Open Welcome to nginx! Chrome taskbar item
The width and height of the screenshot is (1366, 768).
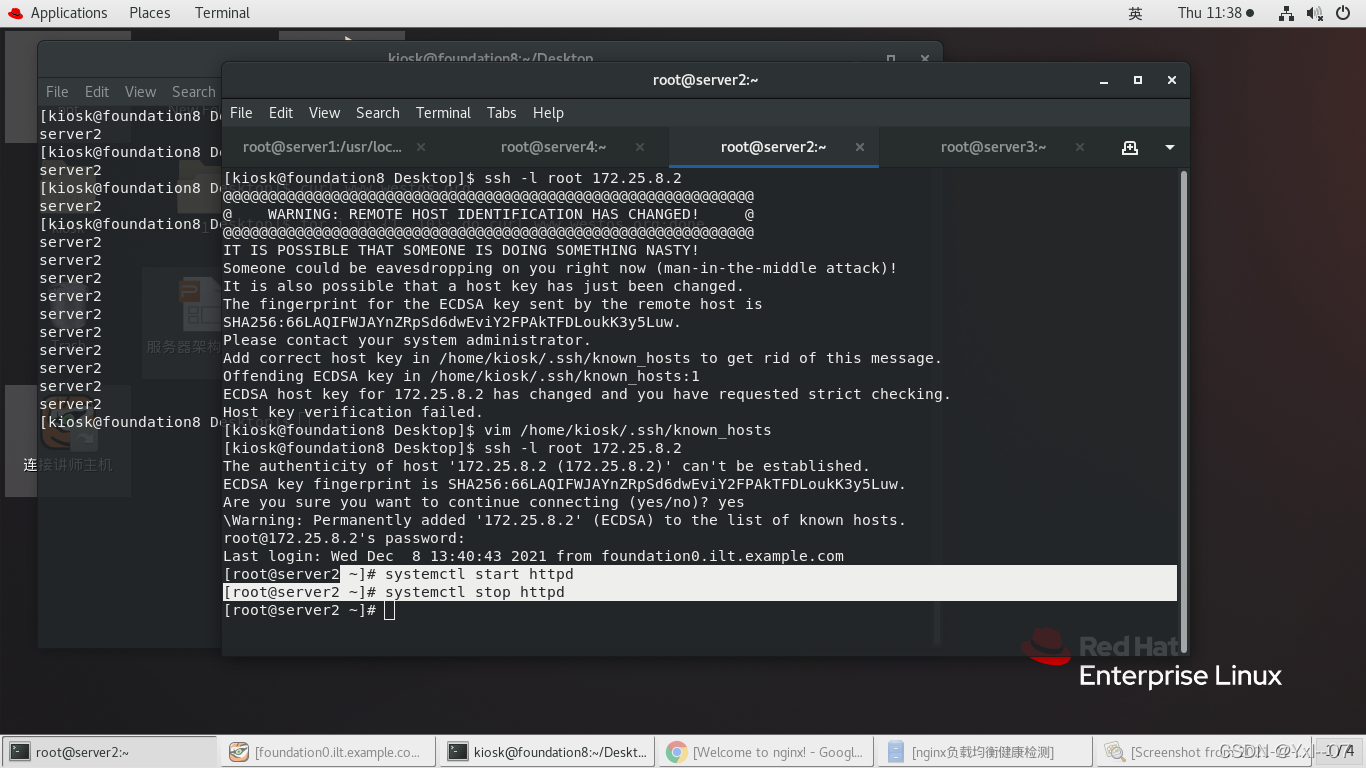pyautogui.click(x=765, y=752)
